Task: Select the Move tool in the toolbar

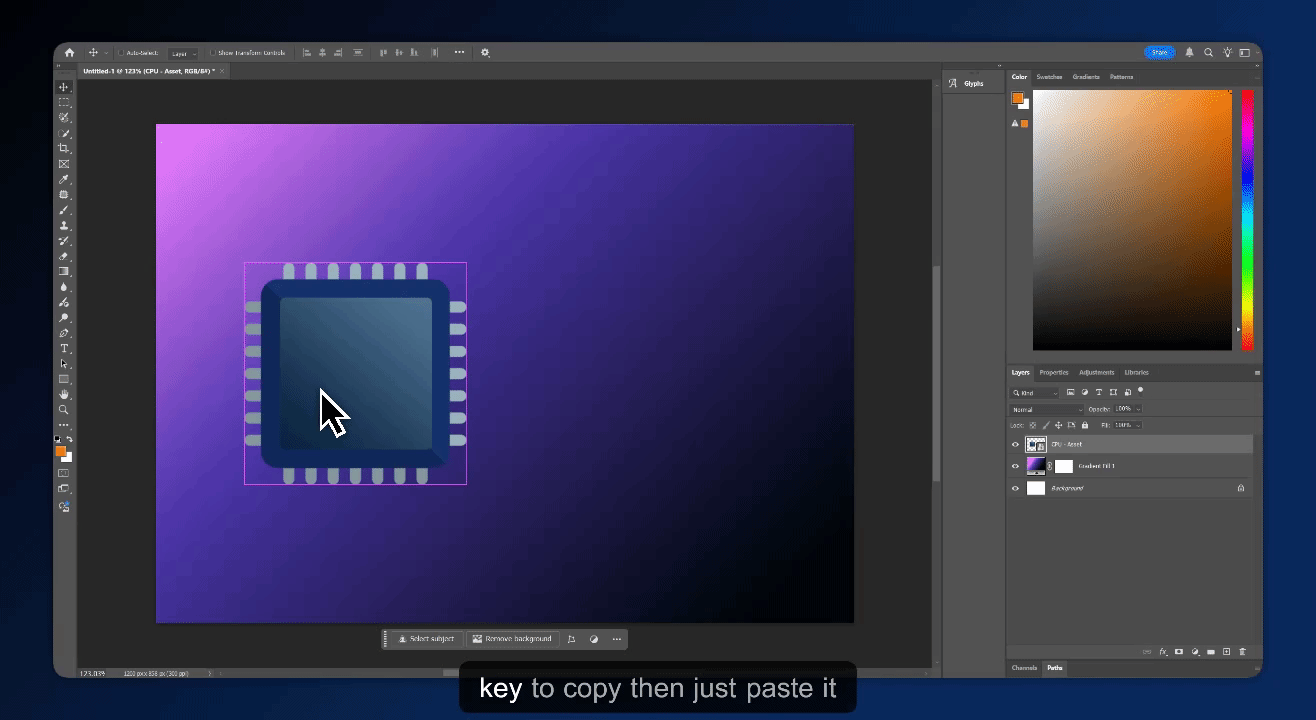Action: (64, 87)
